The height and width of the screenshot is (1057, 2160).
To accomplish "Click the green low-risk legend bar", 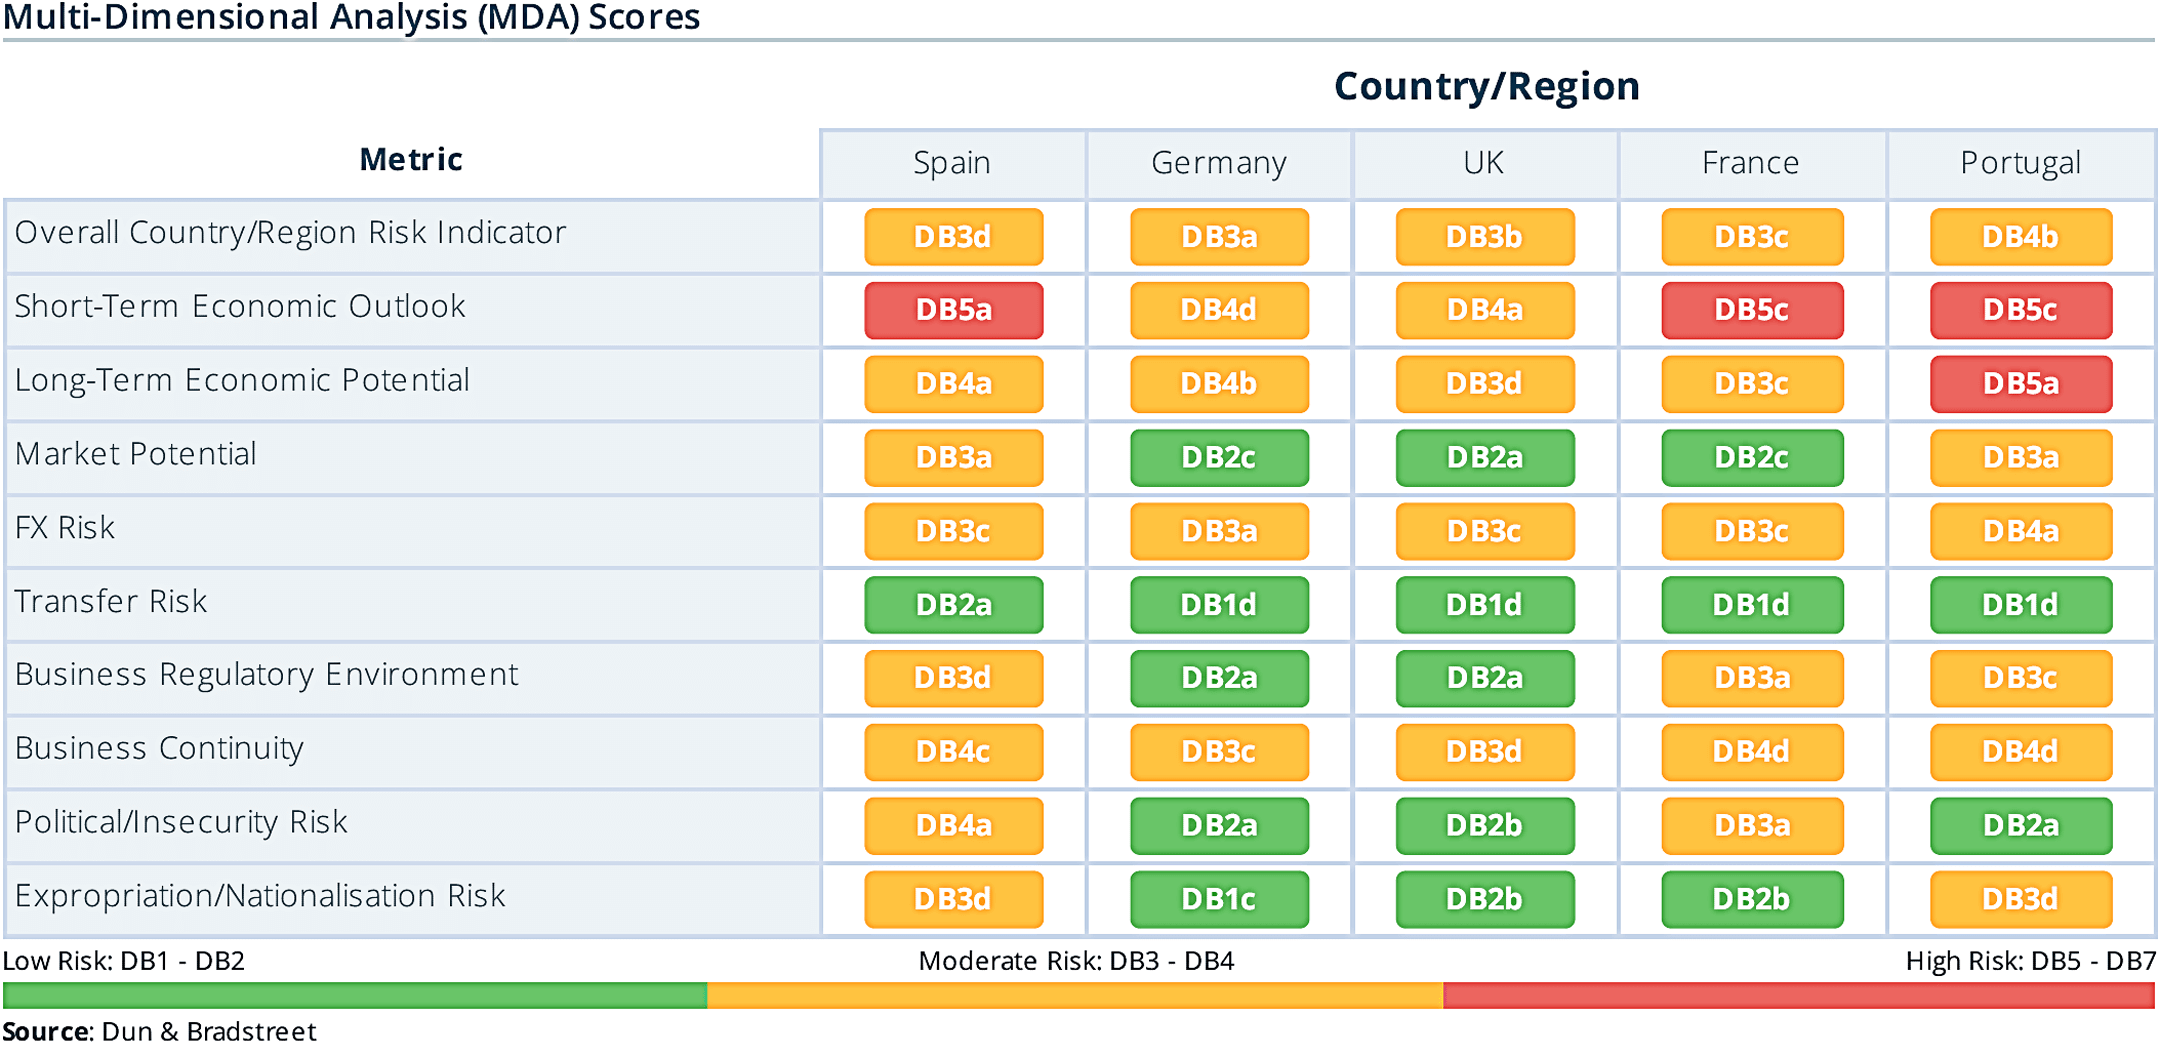I will point(355,995).
